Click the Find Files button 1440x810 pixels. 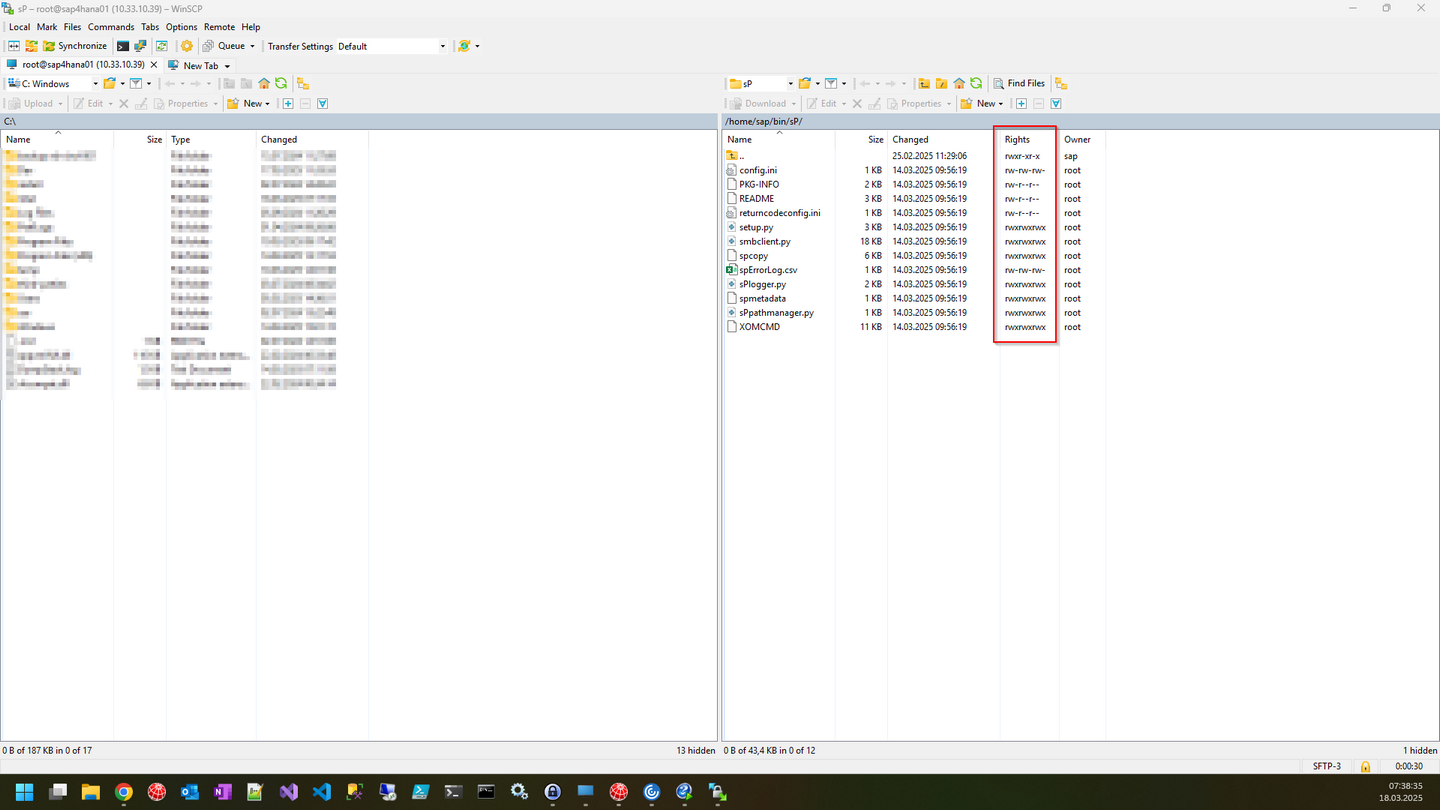coord(1019,84)
